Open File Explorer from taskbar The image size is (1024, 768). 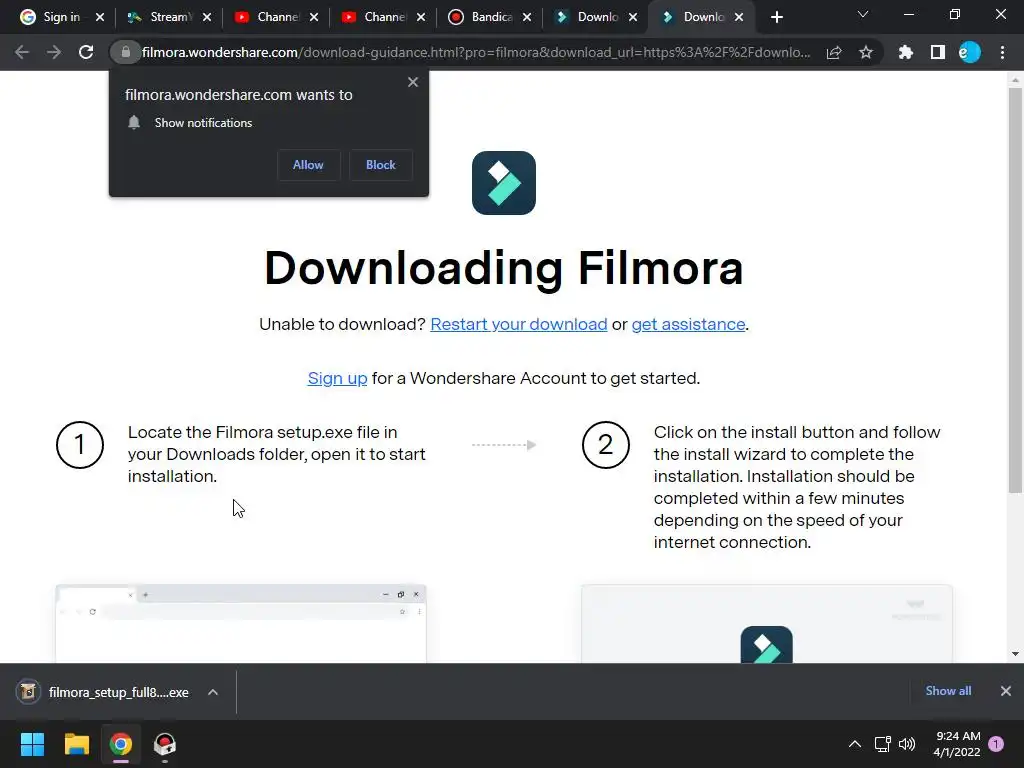76,744
